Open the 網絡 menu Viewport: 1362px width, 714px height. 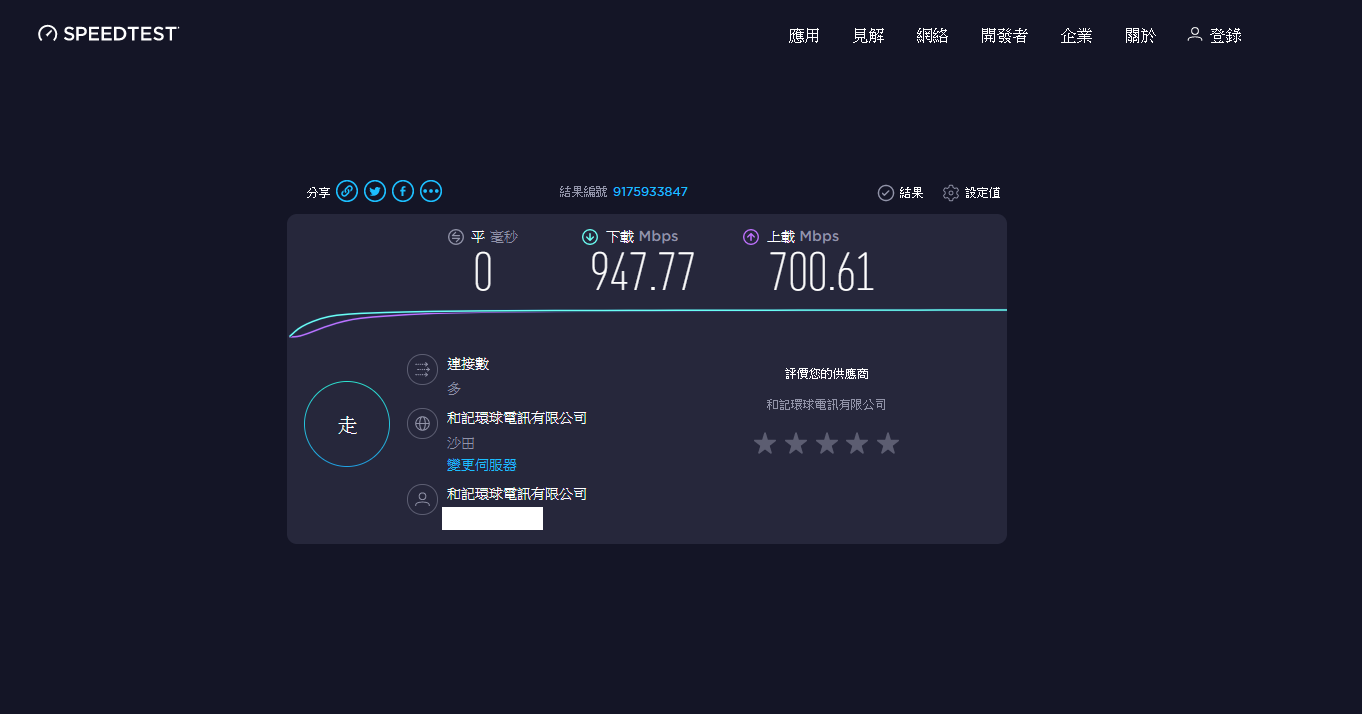(x=932, y=36)
